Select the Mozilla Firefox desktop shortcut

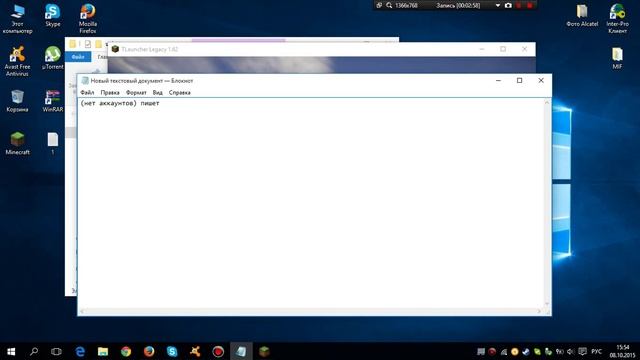point(88,19)
